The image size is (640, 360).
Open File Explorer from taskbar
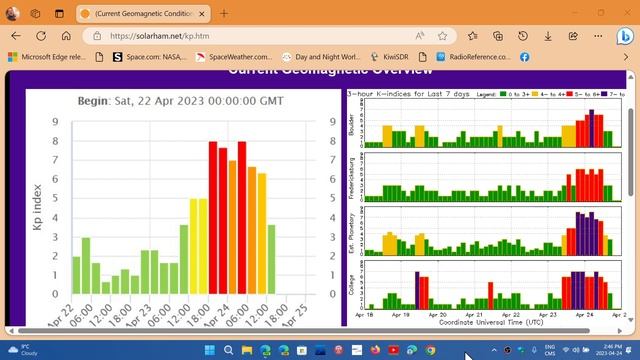pyautogui.click(x=247, y=350)
